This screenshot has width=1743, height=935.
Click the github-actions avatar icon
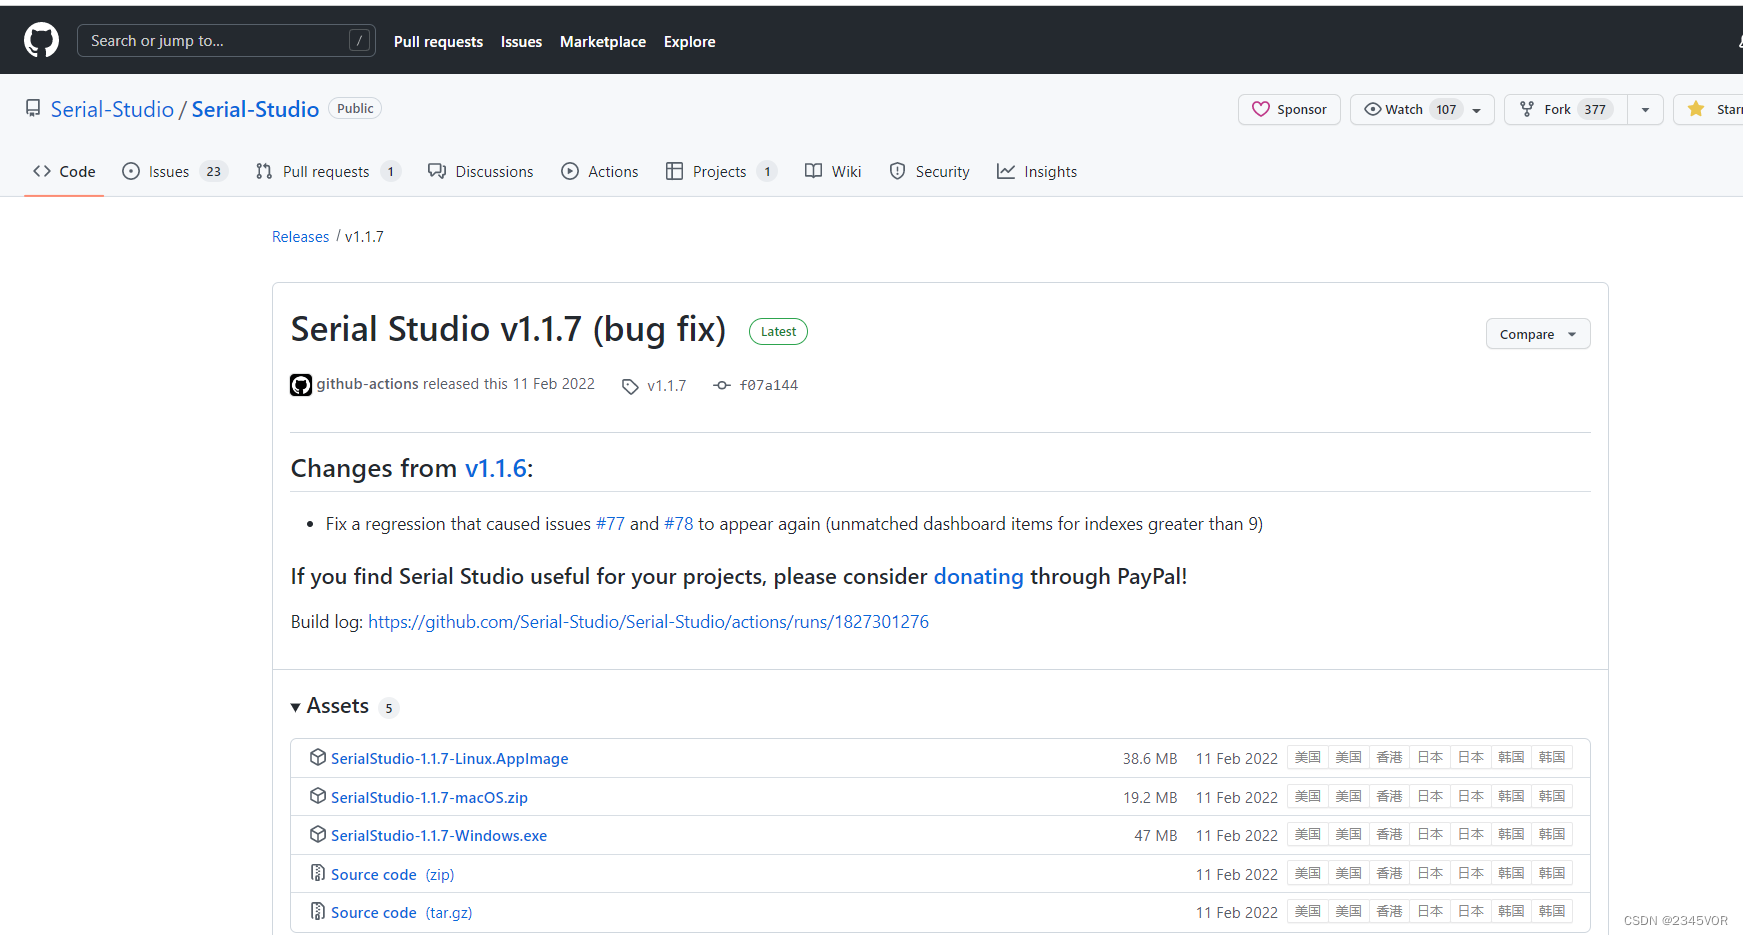click(x=301, y=385)
